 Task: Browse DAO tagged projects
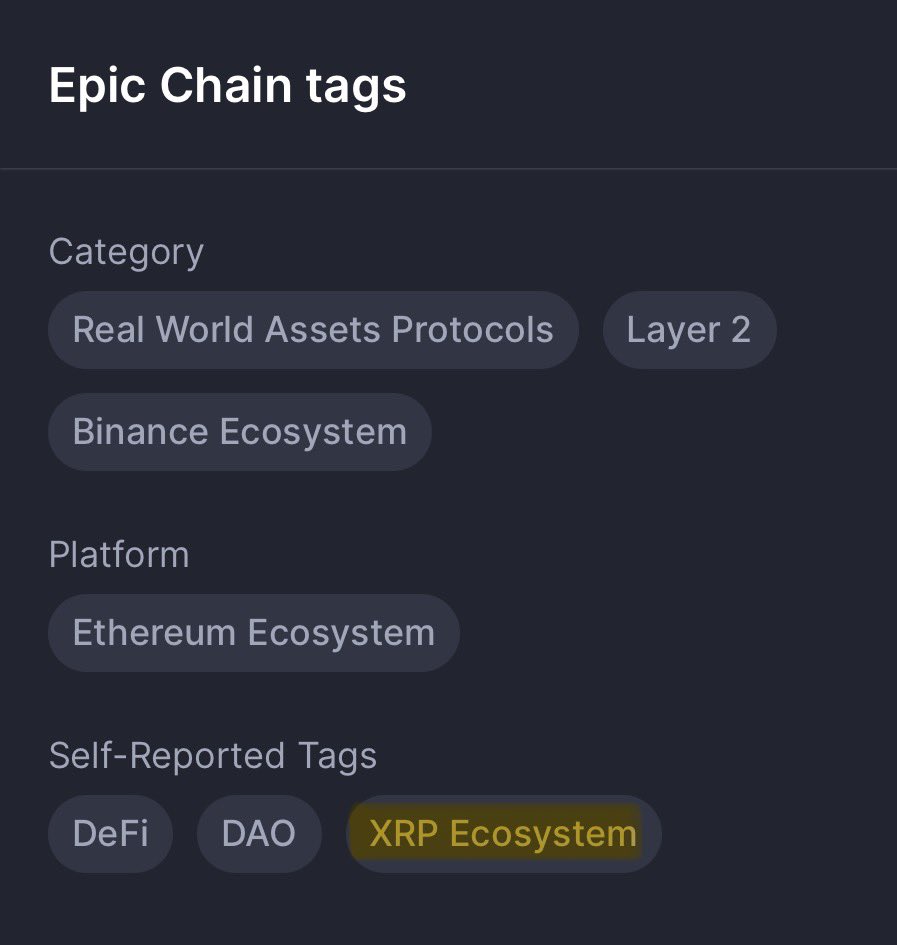pyautogui.click(x=259, y=833)
